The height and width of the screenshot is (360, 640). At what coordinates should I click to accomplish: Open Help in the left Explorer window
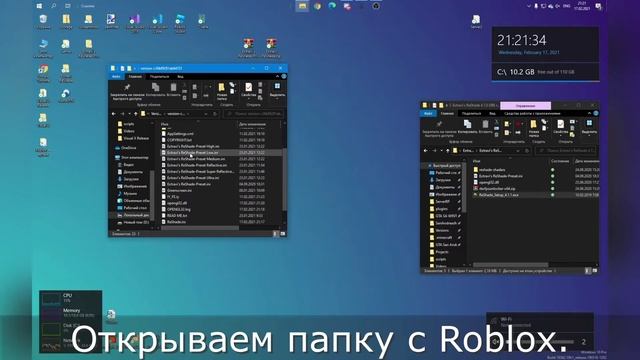click(284, 76)
